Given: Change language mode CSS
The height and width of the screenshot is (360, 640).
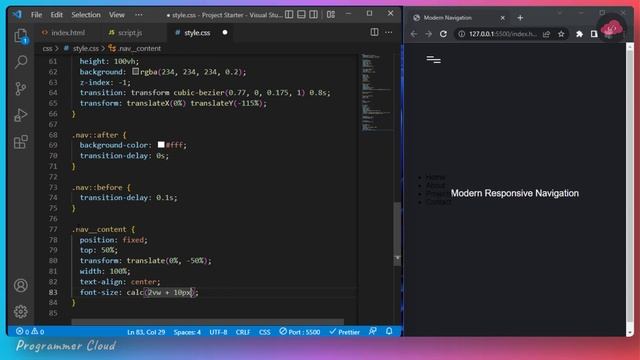Looking at the screenshot, I should (264, 332).
